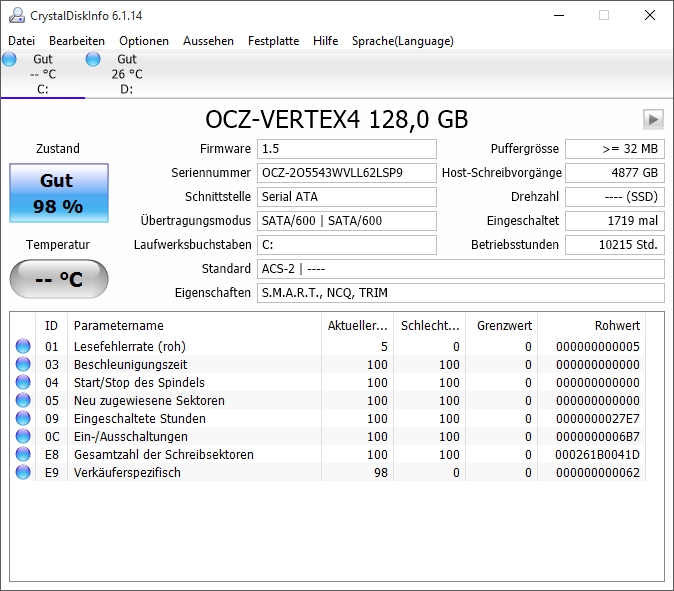The height and width of the screenshot is (591, 674).
Task: Click the Zustand label
Action: coord(58,149)
